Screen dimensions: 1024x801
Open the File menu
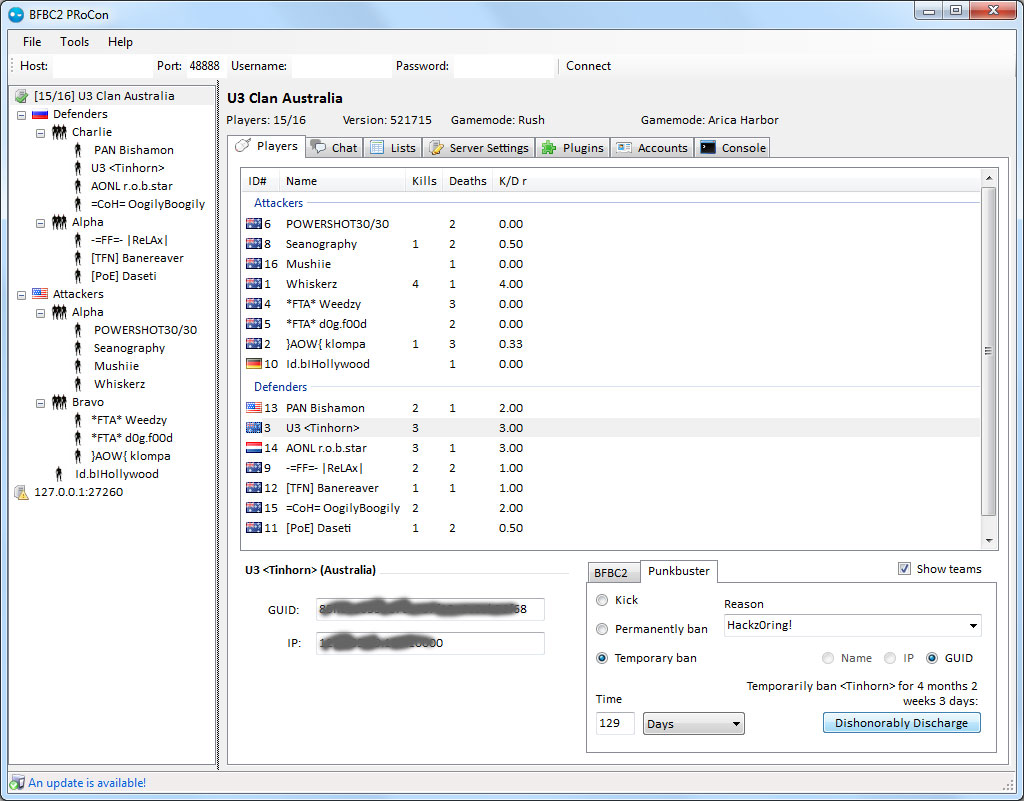pyautogui.click(x=31, y=42)
